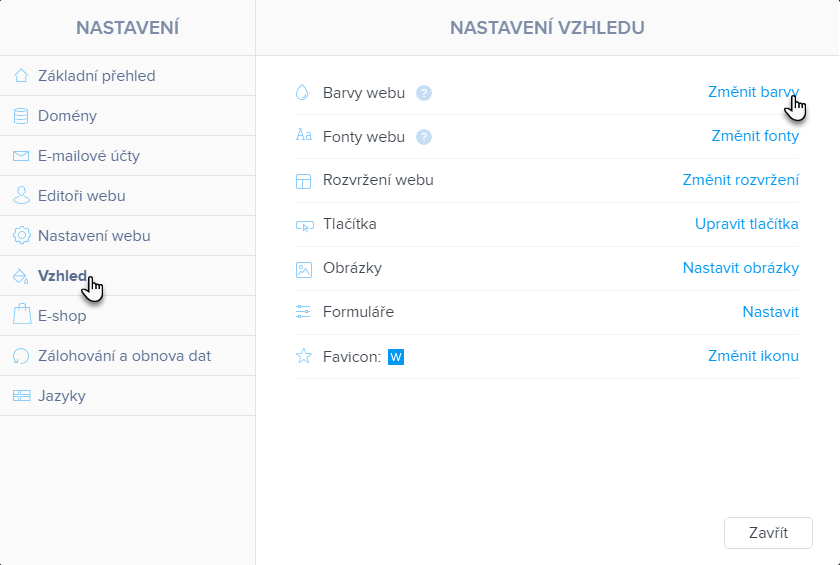Click the database icon next to Domény
This screenshot has height=565, width=840.
coord(21,116)
